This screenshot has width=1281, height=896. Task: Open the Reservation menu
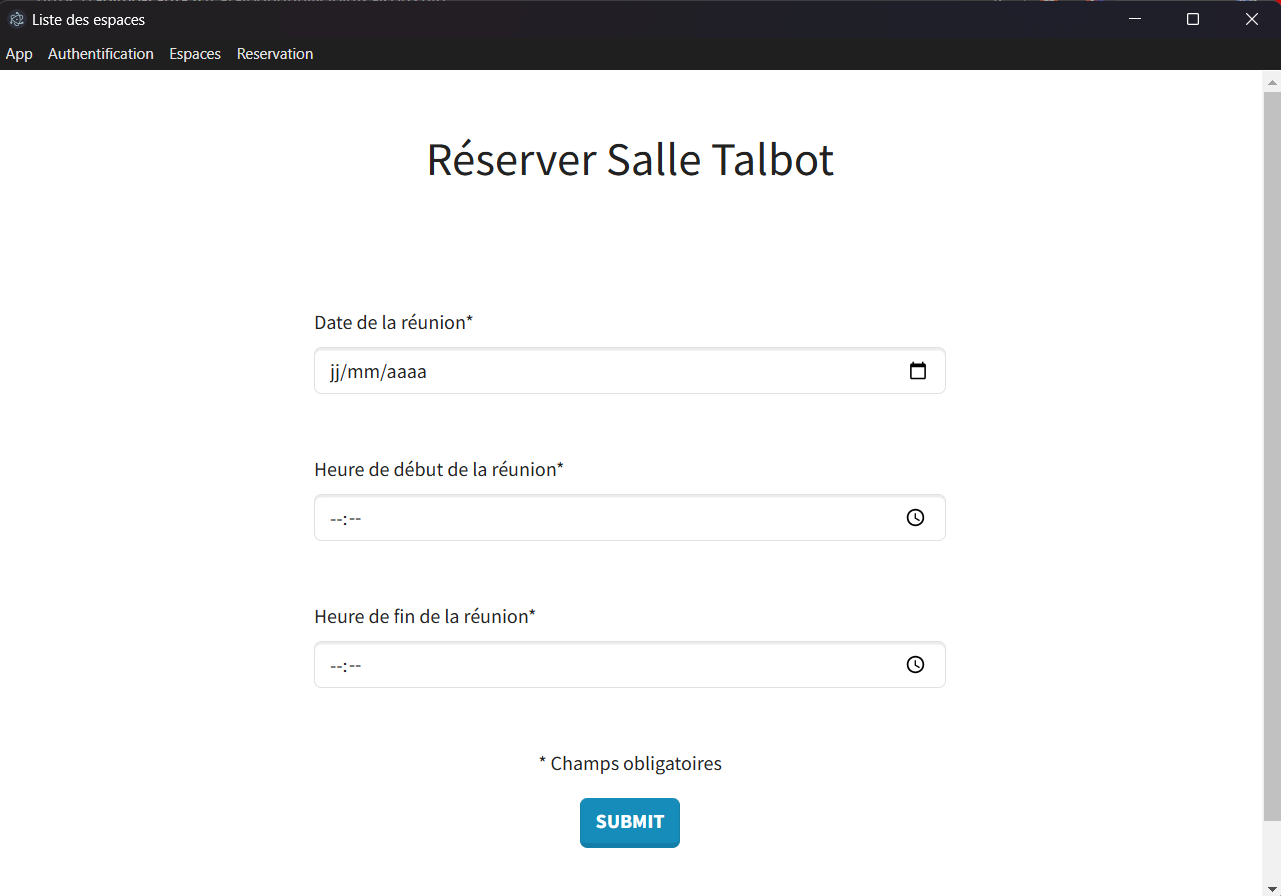click(x=275, y=54)
